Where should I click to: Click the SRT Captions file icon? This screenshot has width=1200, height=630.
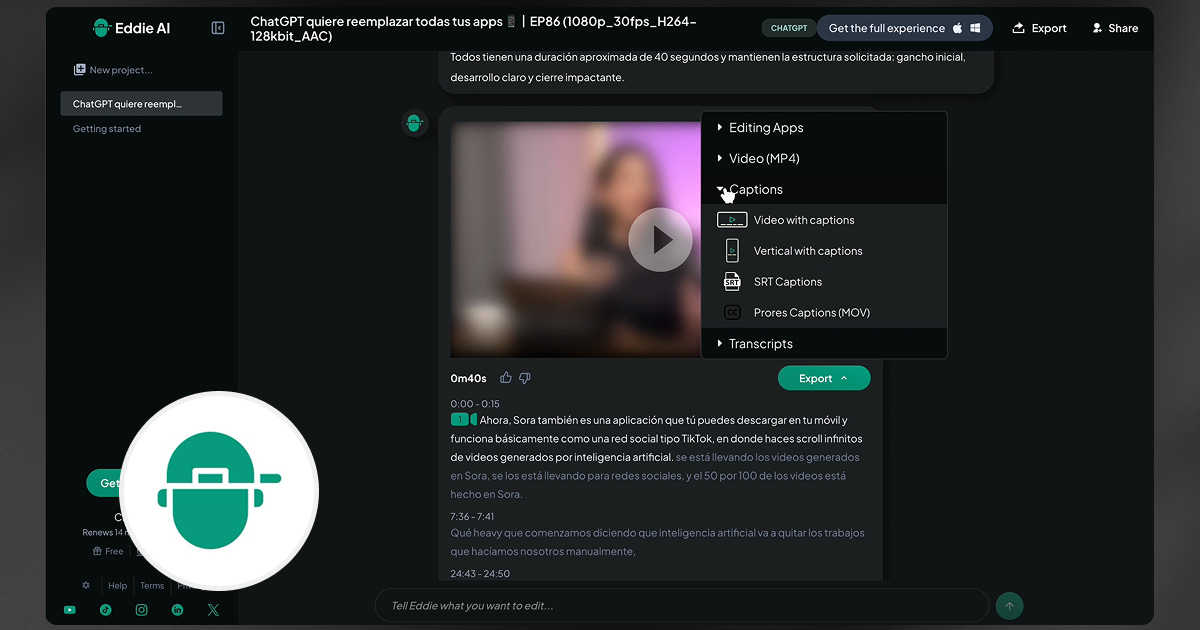732,282
